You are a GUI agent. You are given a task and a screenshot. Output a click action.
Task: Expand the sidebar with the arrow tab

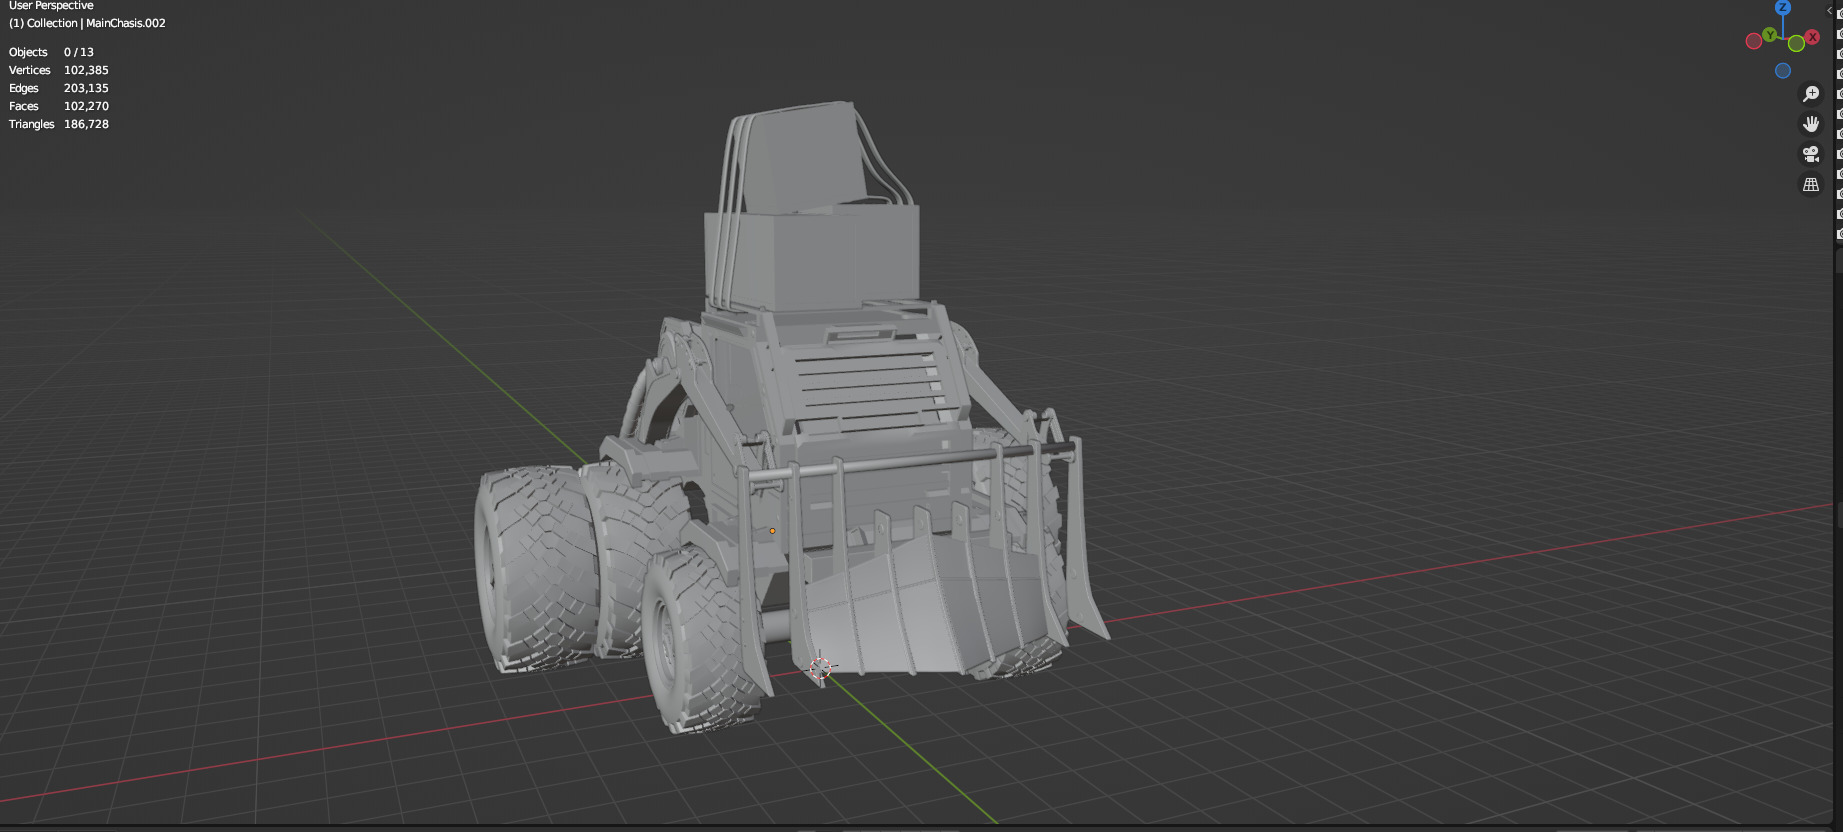tap(1830, 11)
